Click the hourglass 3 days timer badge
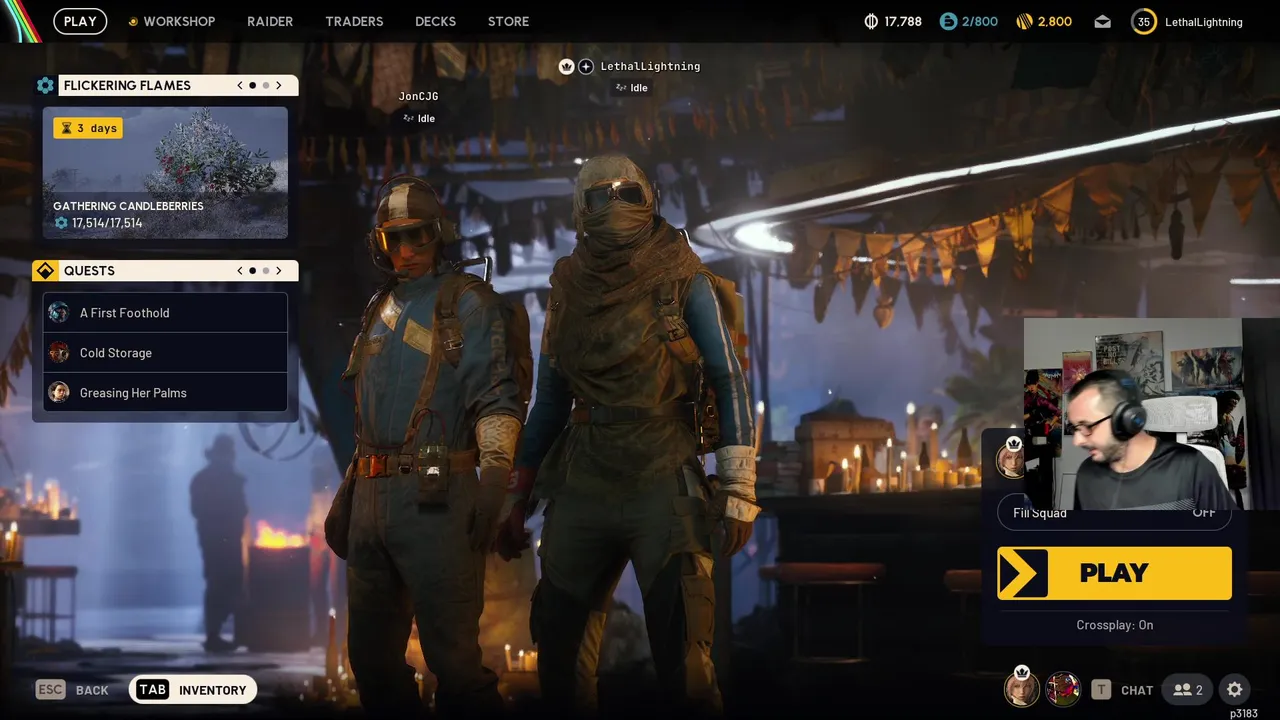 pos(88,128)
